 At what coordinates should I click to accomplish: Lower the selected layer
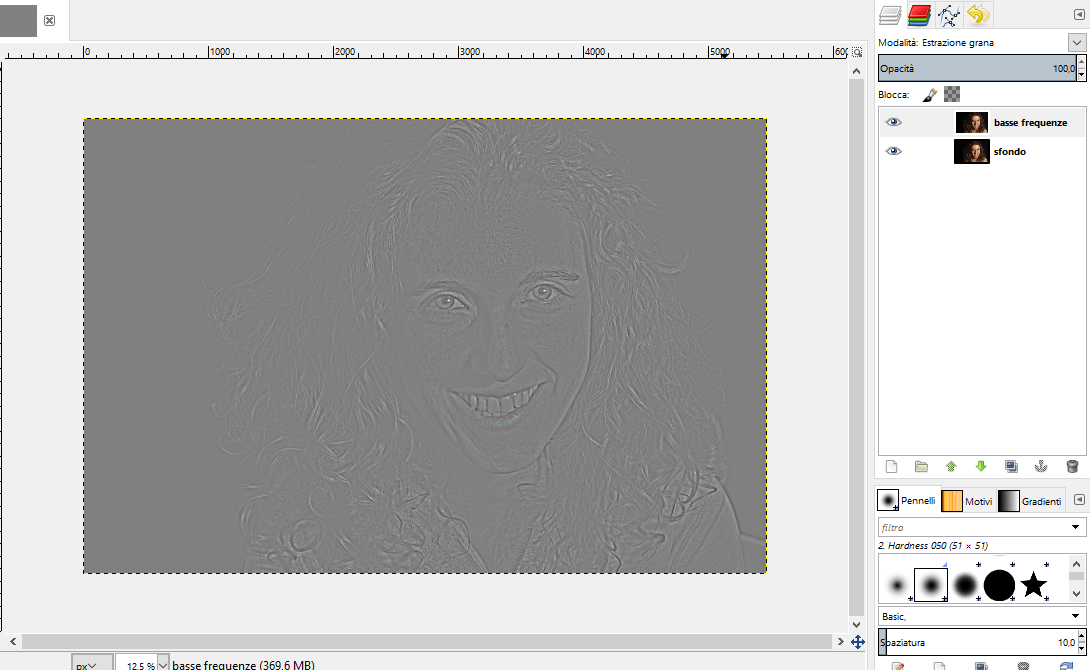[981, 466]
